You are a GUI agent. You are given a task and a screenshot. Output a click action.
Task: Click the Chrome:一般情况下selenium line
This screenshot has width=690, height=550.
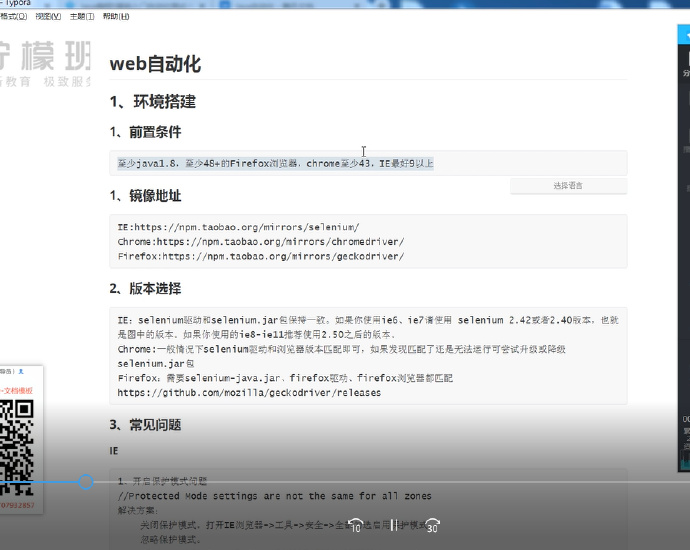point(341,349)
